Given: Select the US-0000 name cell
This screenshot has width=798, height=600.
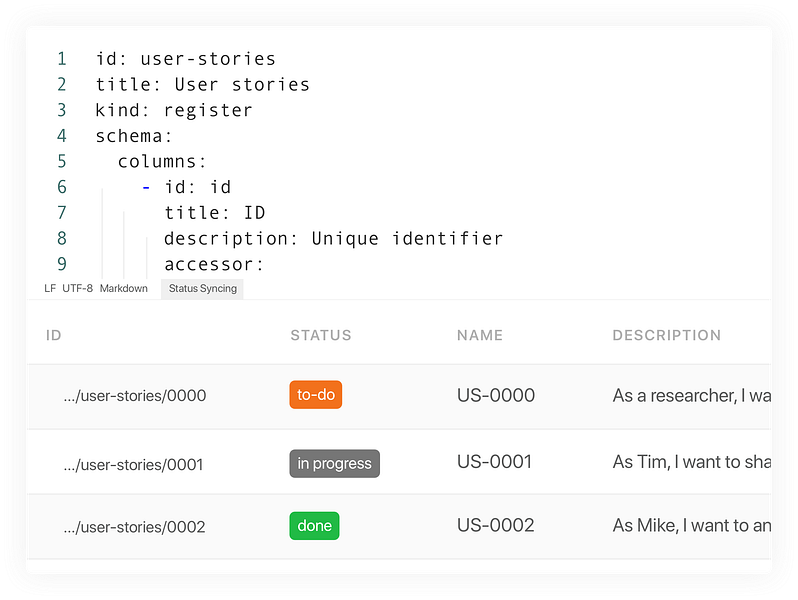Looking at the screenshot, I should point(495,395).
